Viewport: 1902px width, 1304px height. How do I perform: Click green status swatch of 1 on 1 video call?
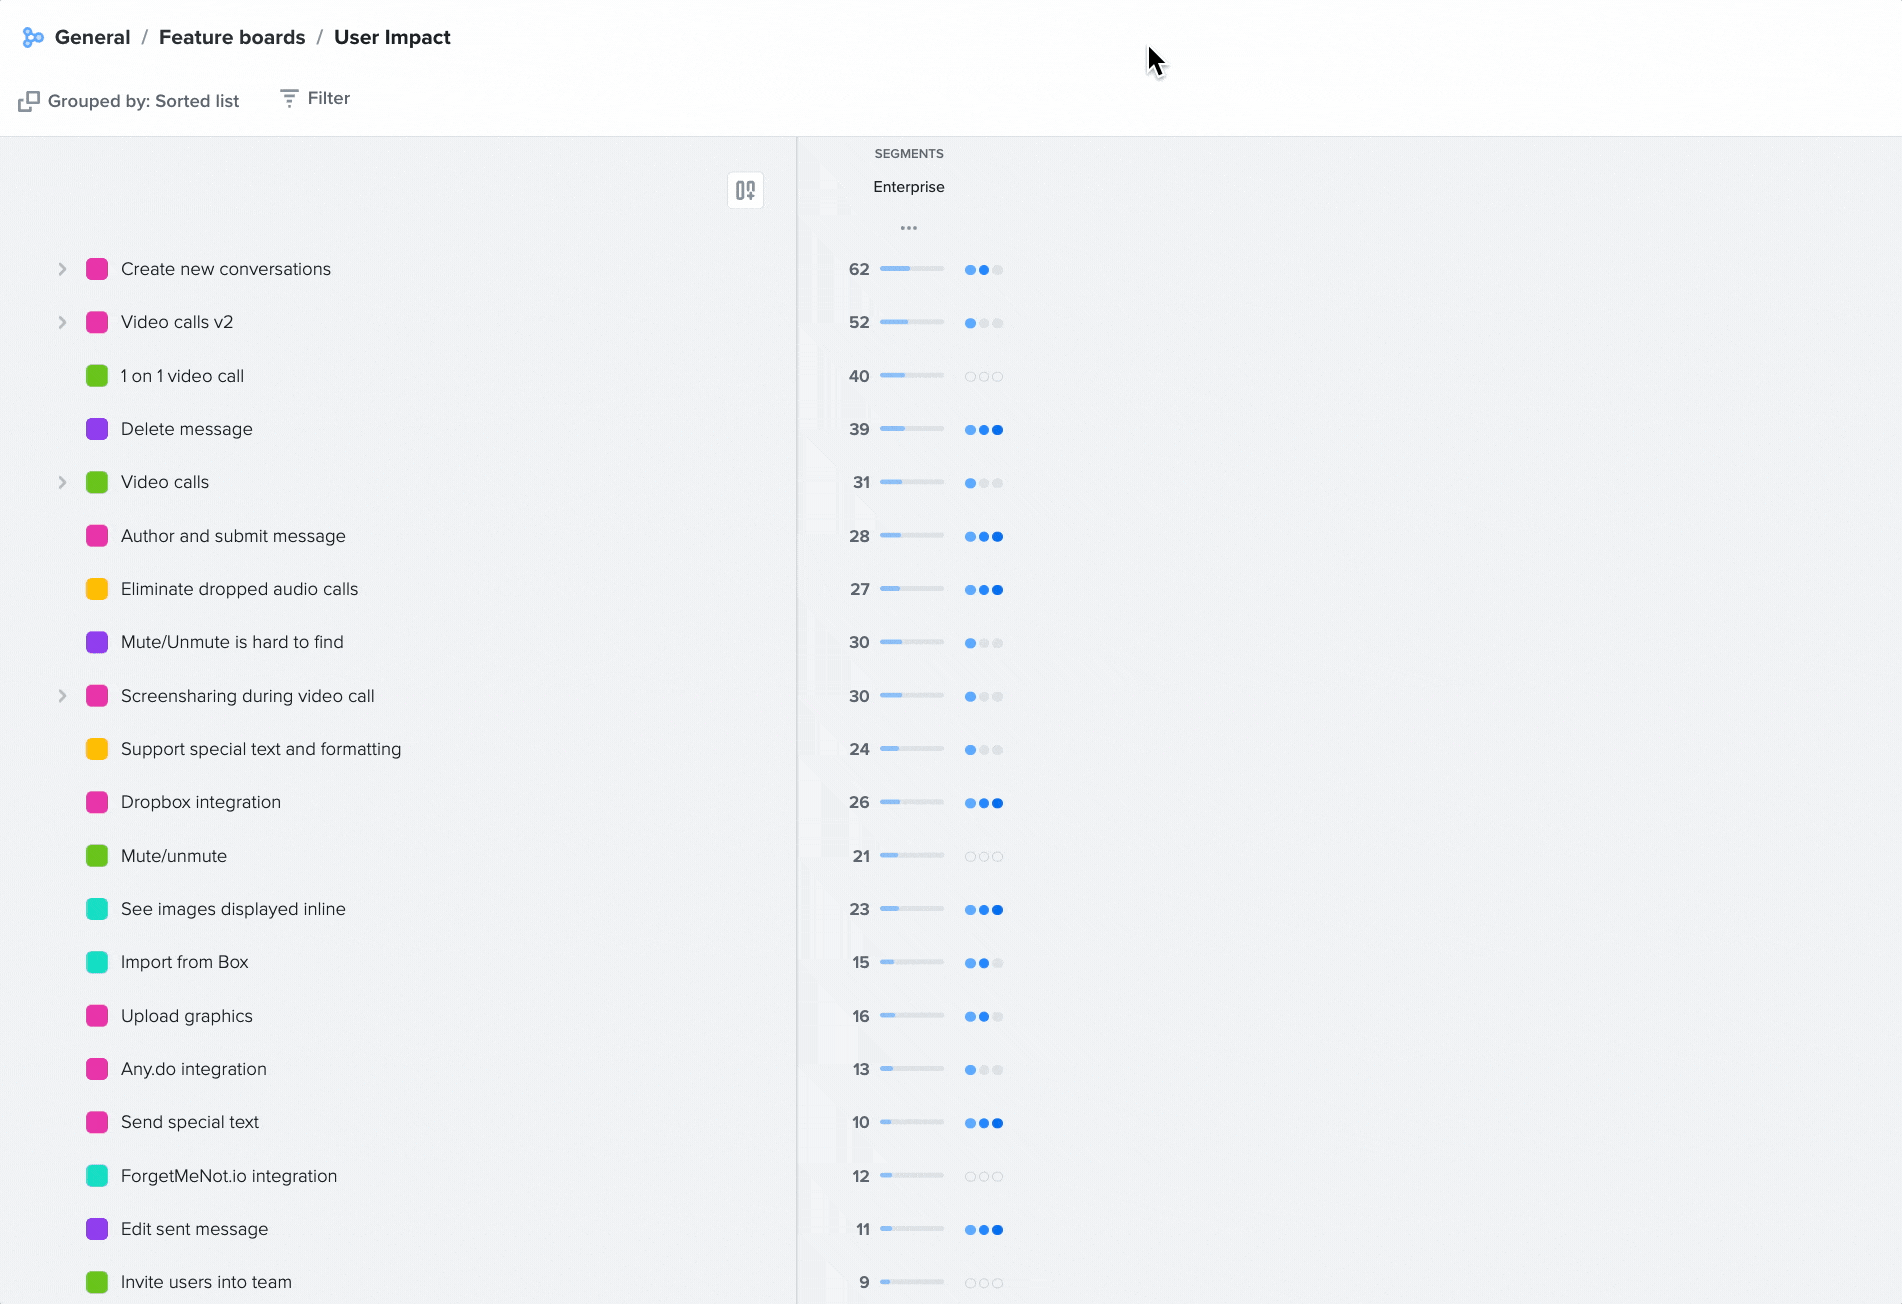tap(97, 376)
